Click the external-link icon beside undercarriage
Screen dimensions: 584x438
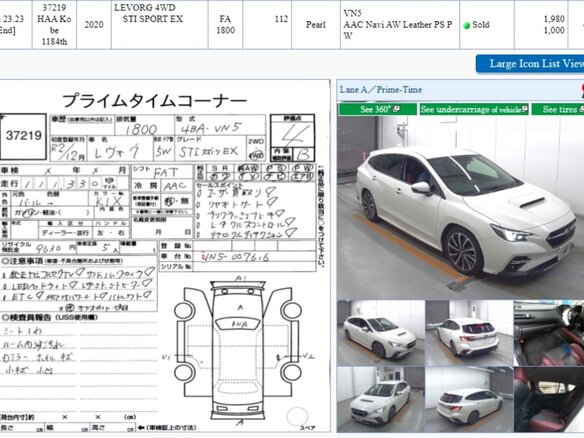click(524, 109)
